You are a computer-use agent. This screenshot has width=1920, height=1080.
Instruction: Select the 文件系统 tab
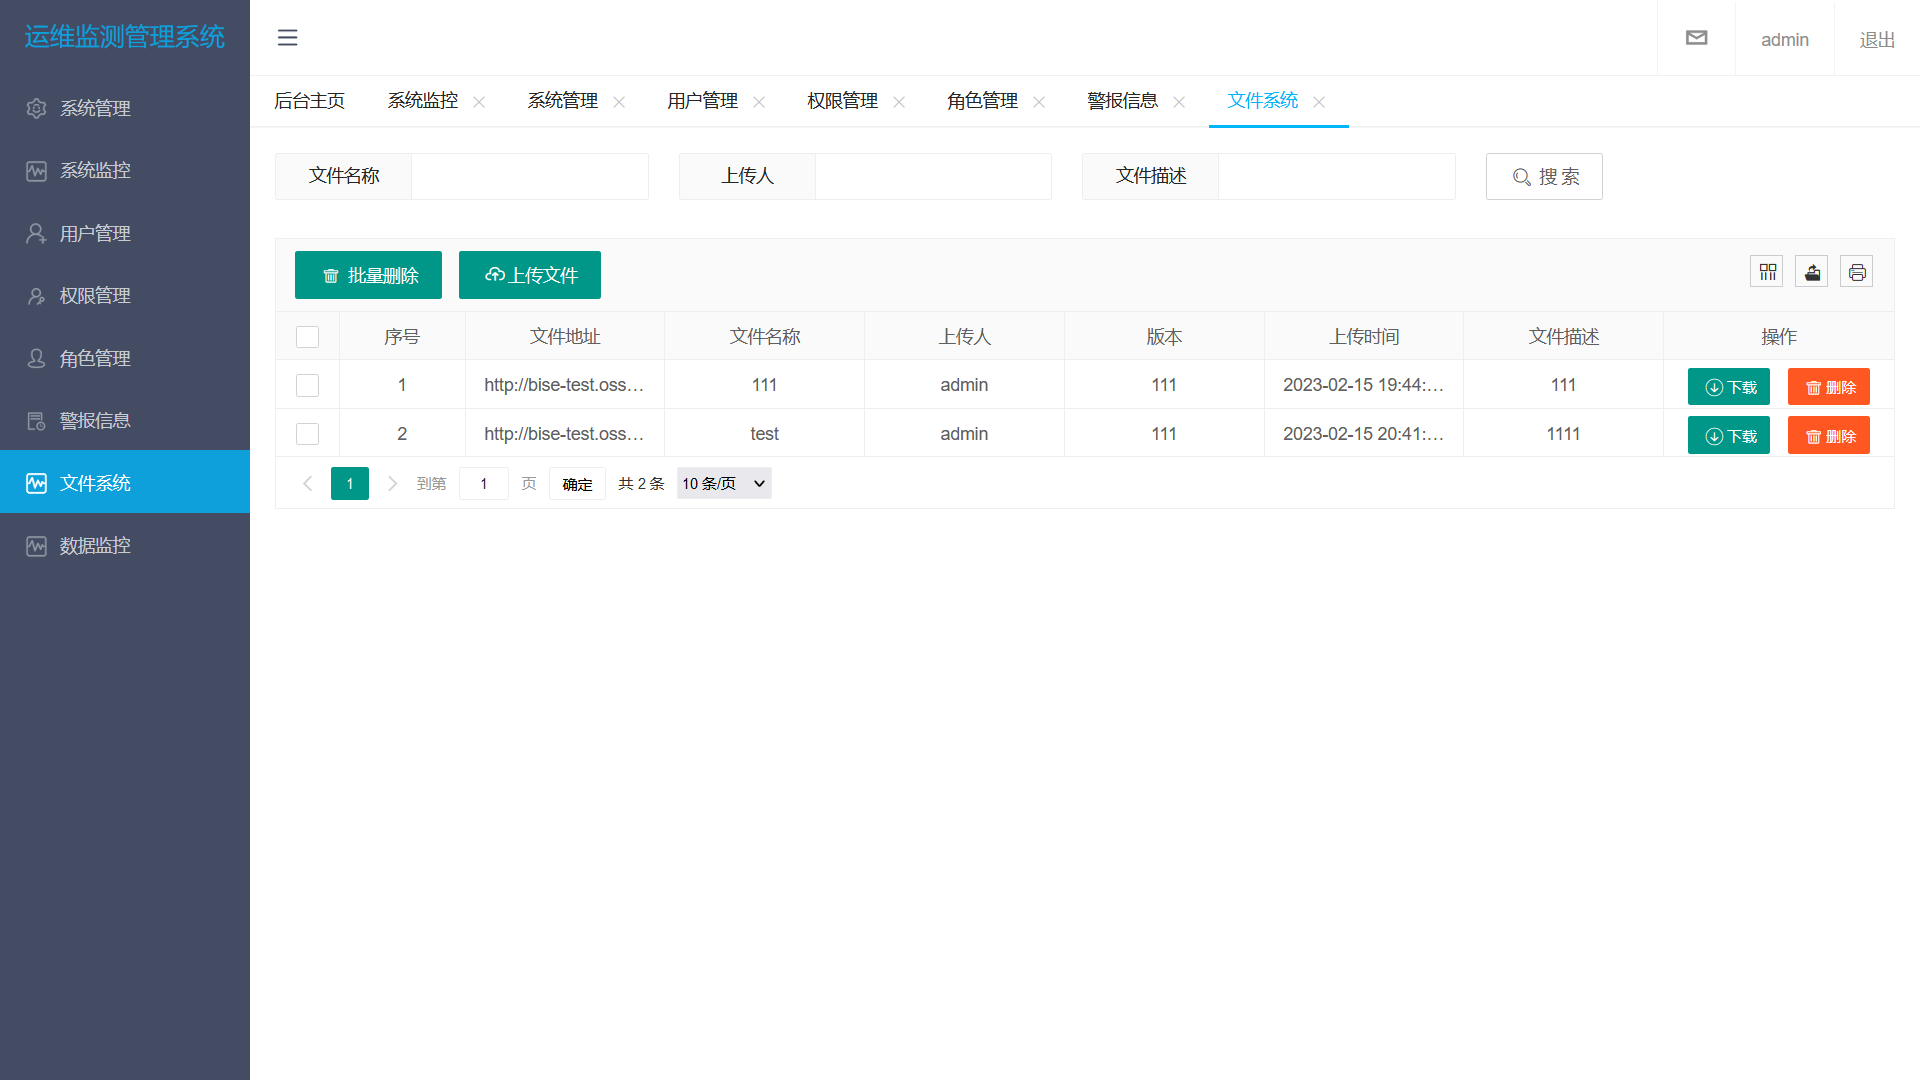click(x=1263, y=101)
